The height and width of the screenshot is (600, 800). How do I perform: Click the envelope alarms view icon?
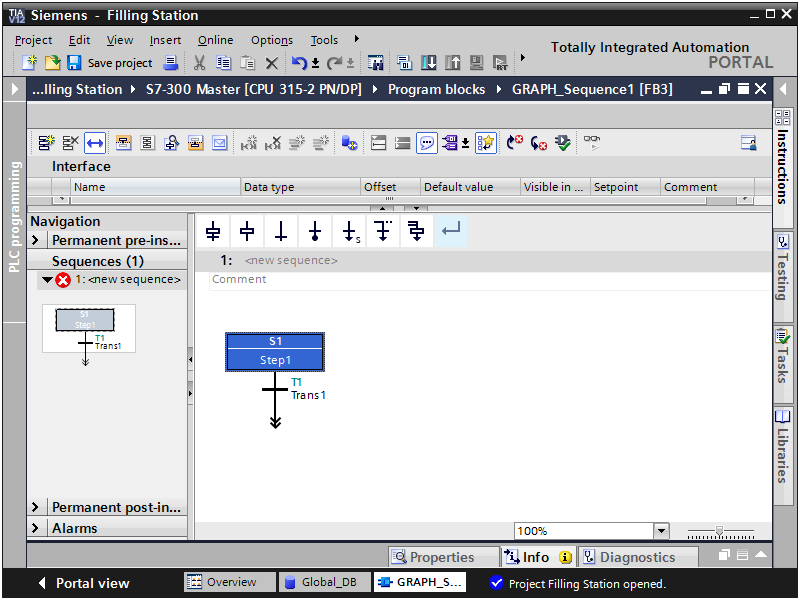(219, 143)
